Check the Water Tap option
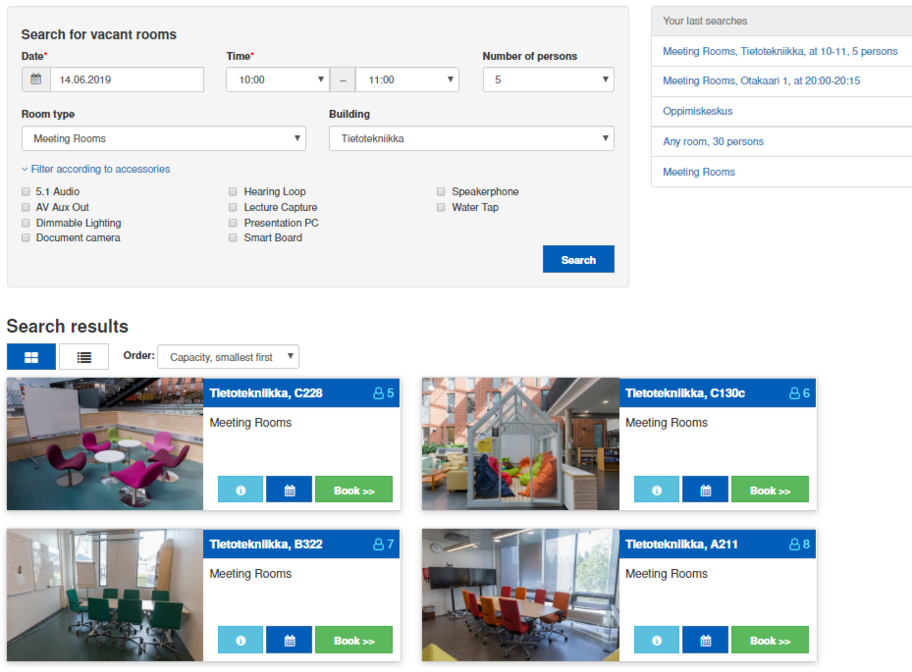 click(x=442, y=208)
